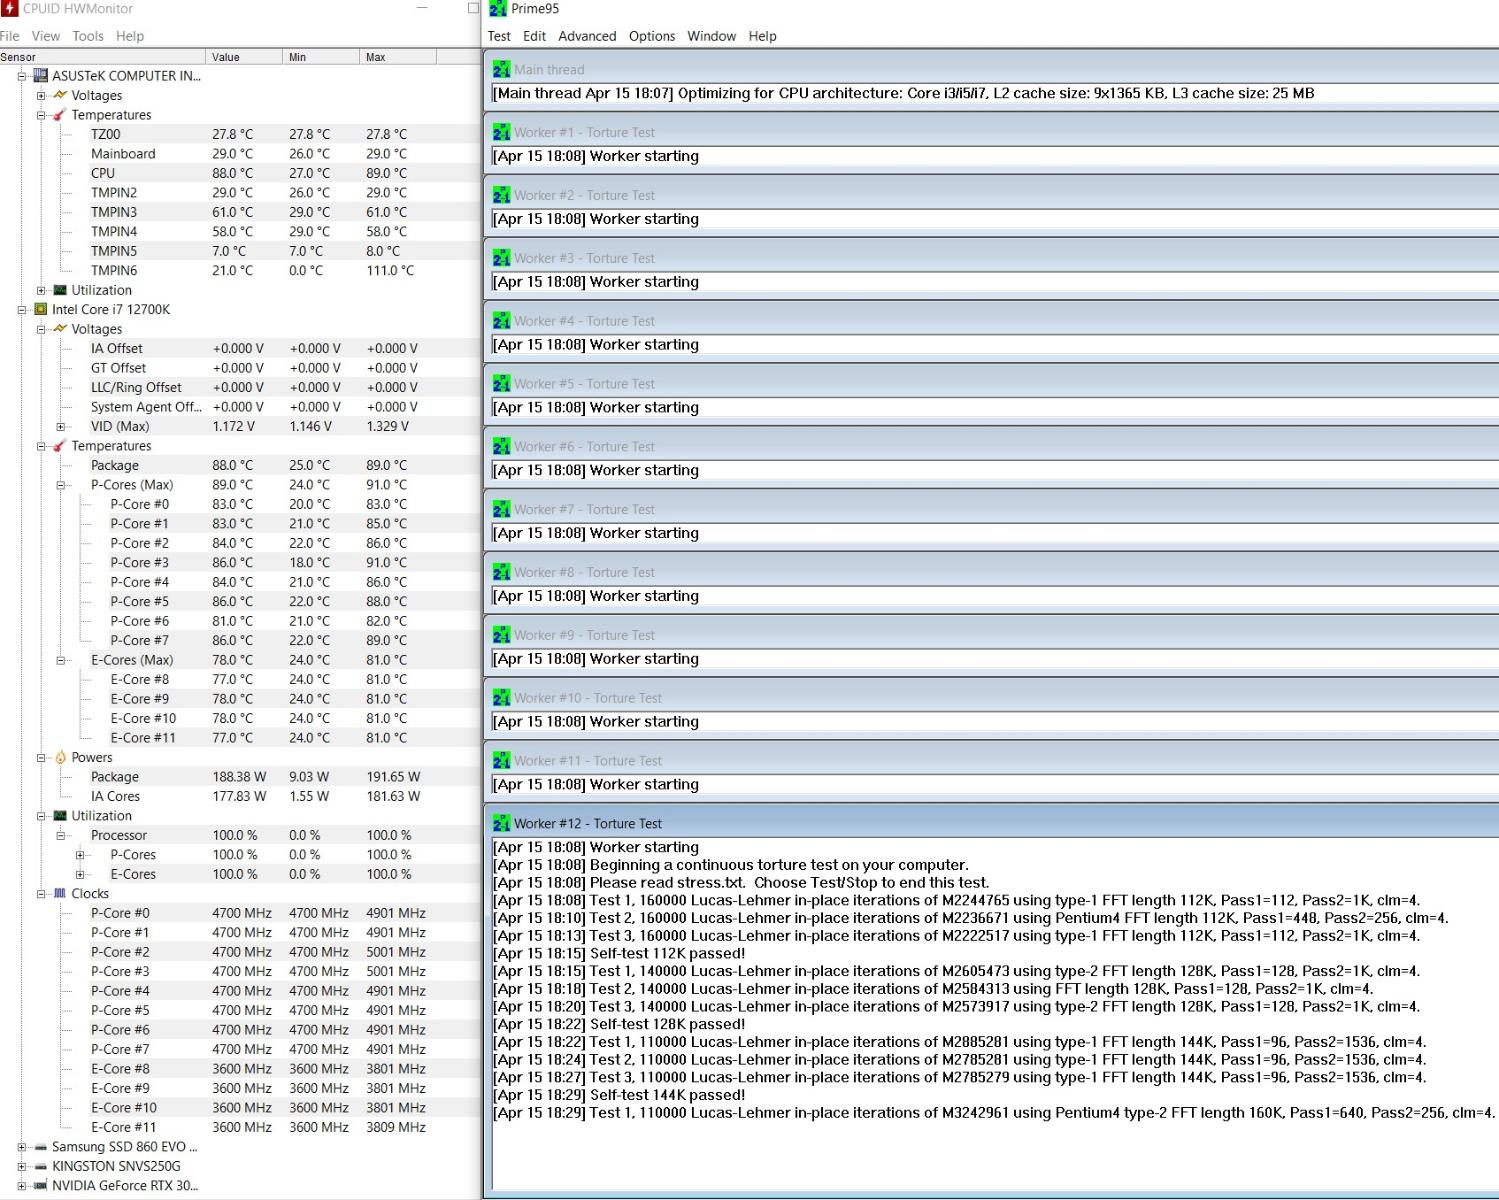Collapse the Powers section
This screenshot has width=1499, height=1200.
click(41, 758)
